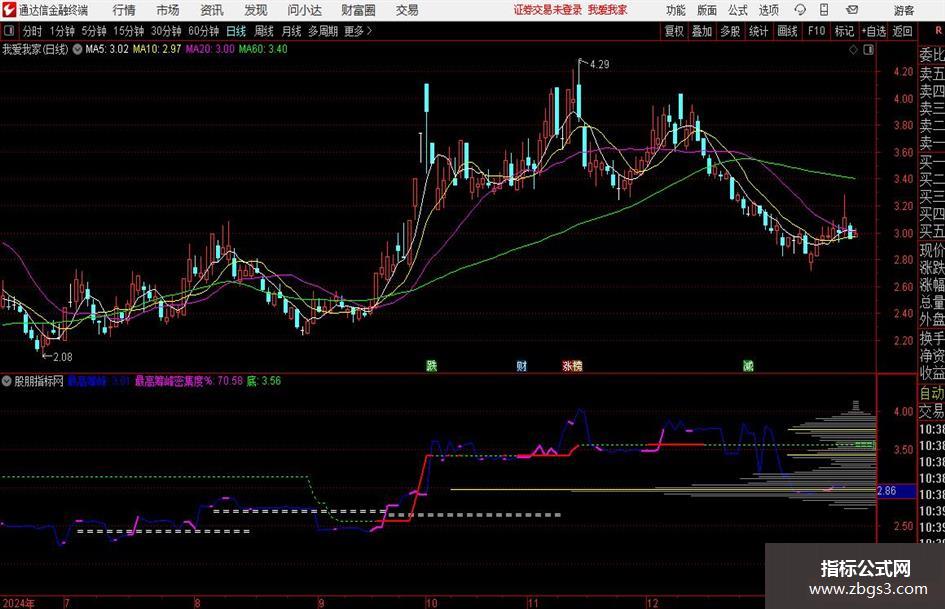Screen dimensions: 945x609
Task: Open the 问小达 menu
Action: point(304,10)
